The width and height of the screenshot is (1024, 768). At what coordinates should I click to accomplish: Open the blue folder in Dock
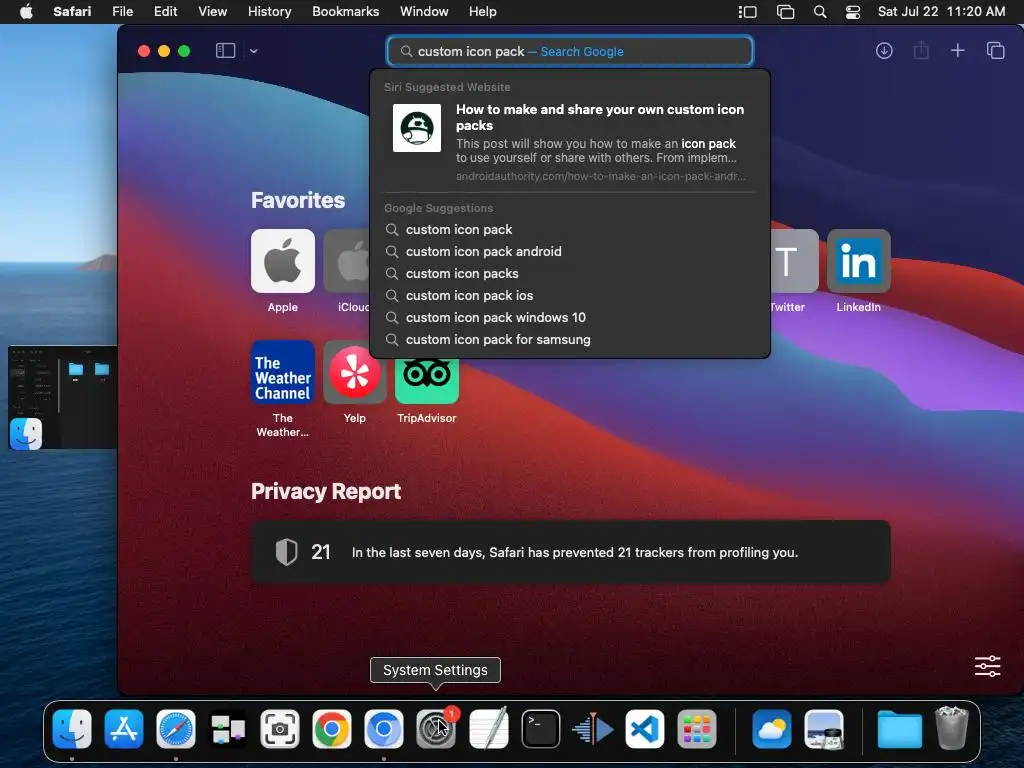[899, 729]
